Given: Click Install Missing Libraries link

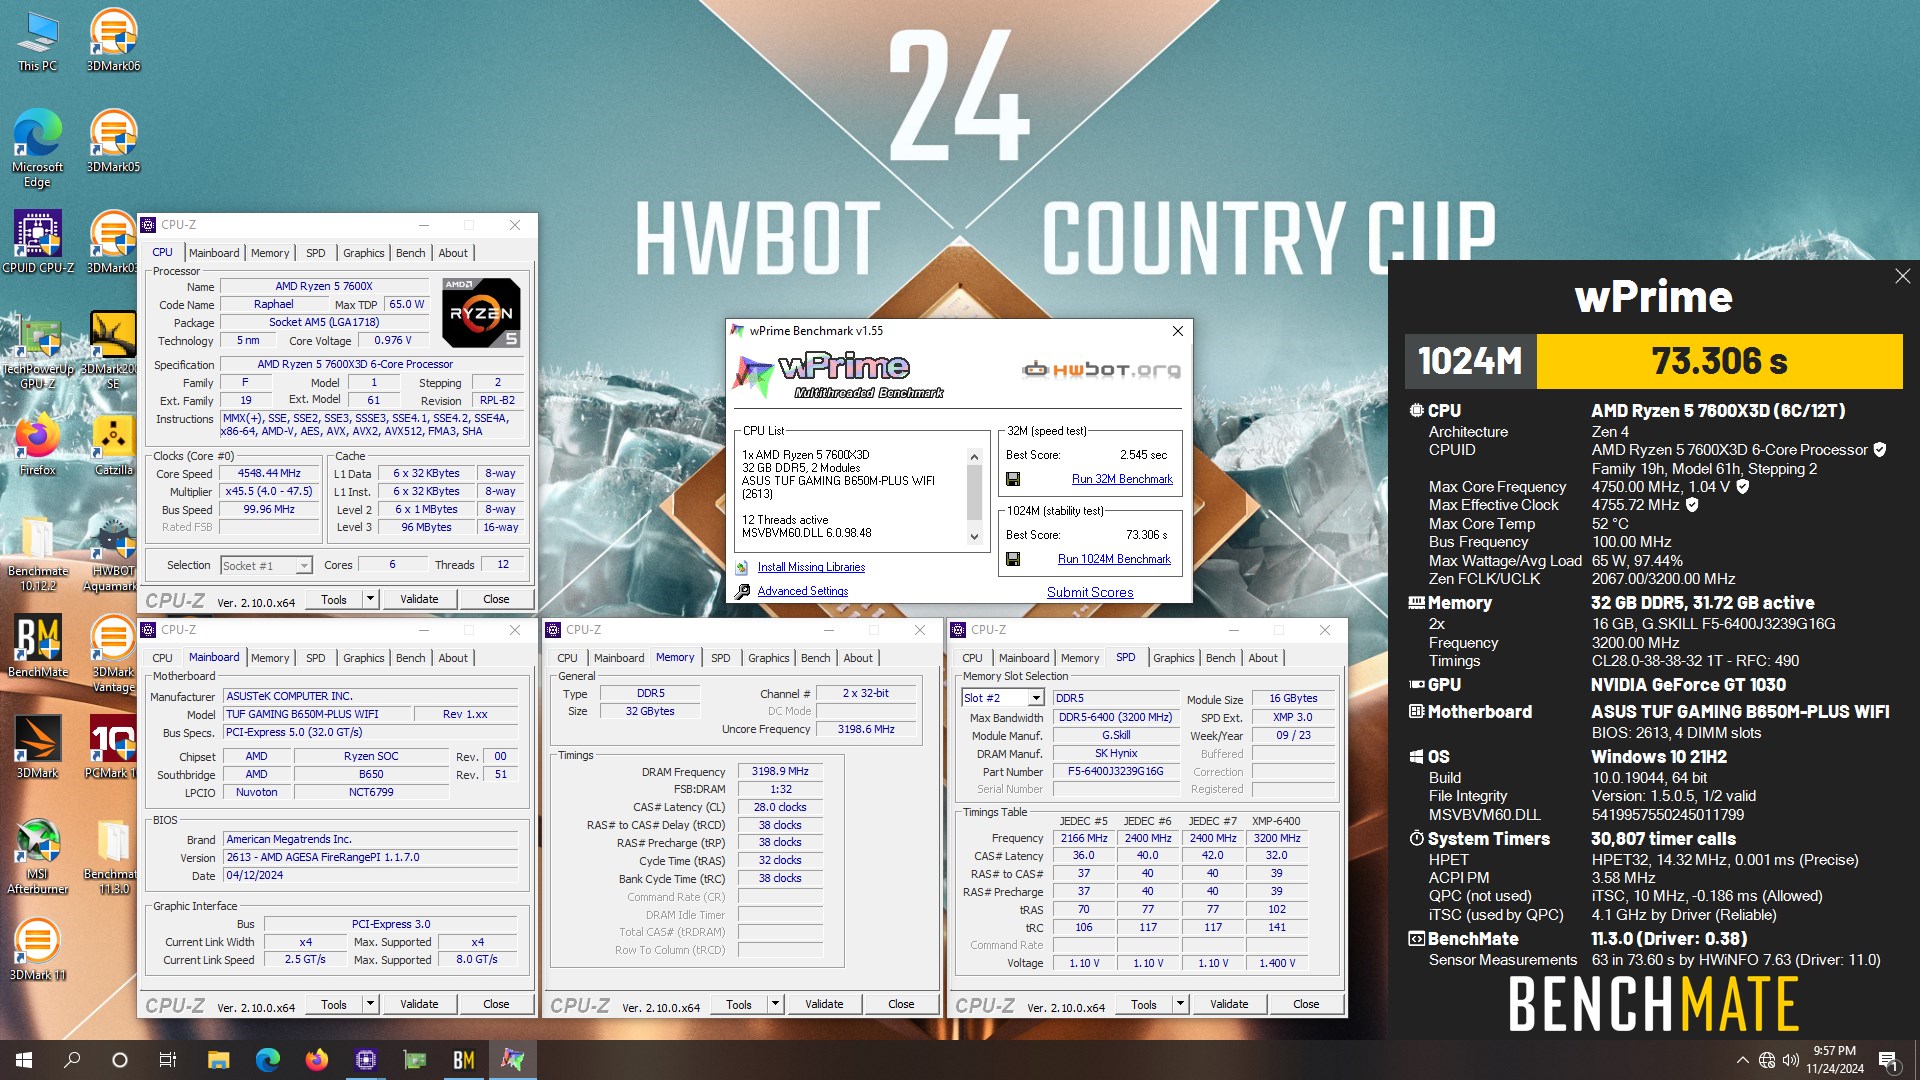Looking at the screenshot, I should click(x=811, y=567).
